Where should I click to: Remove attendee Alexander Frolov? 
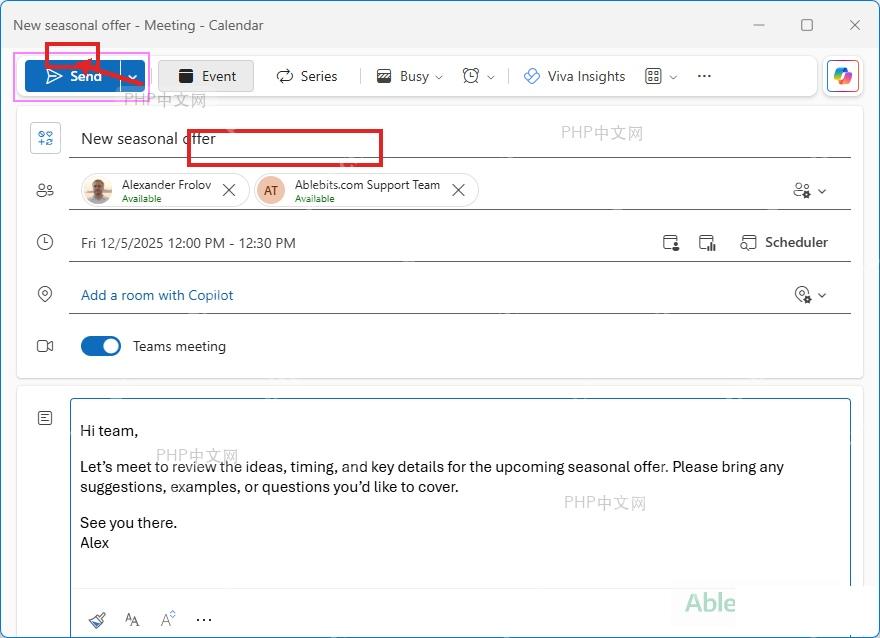pyautogui.click(x=229, y=191)
